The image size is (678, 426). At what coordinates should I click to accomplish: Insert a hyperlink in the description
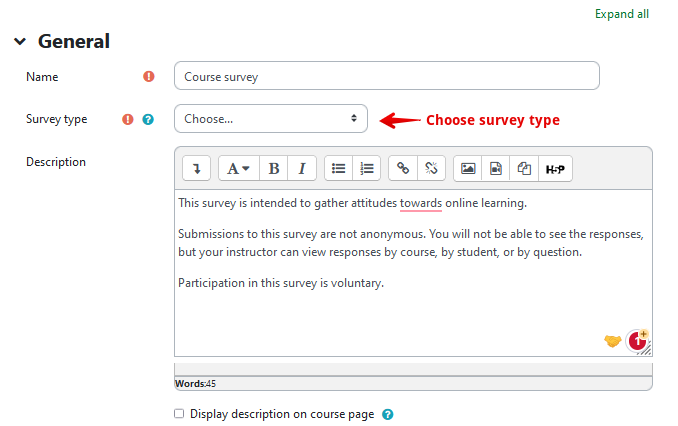tap(403, 169)
